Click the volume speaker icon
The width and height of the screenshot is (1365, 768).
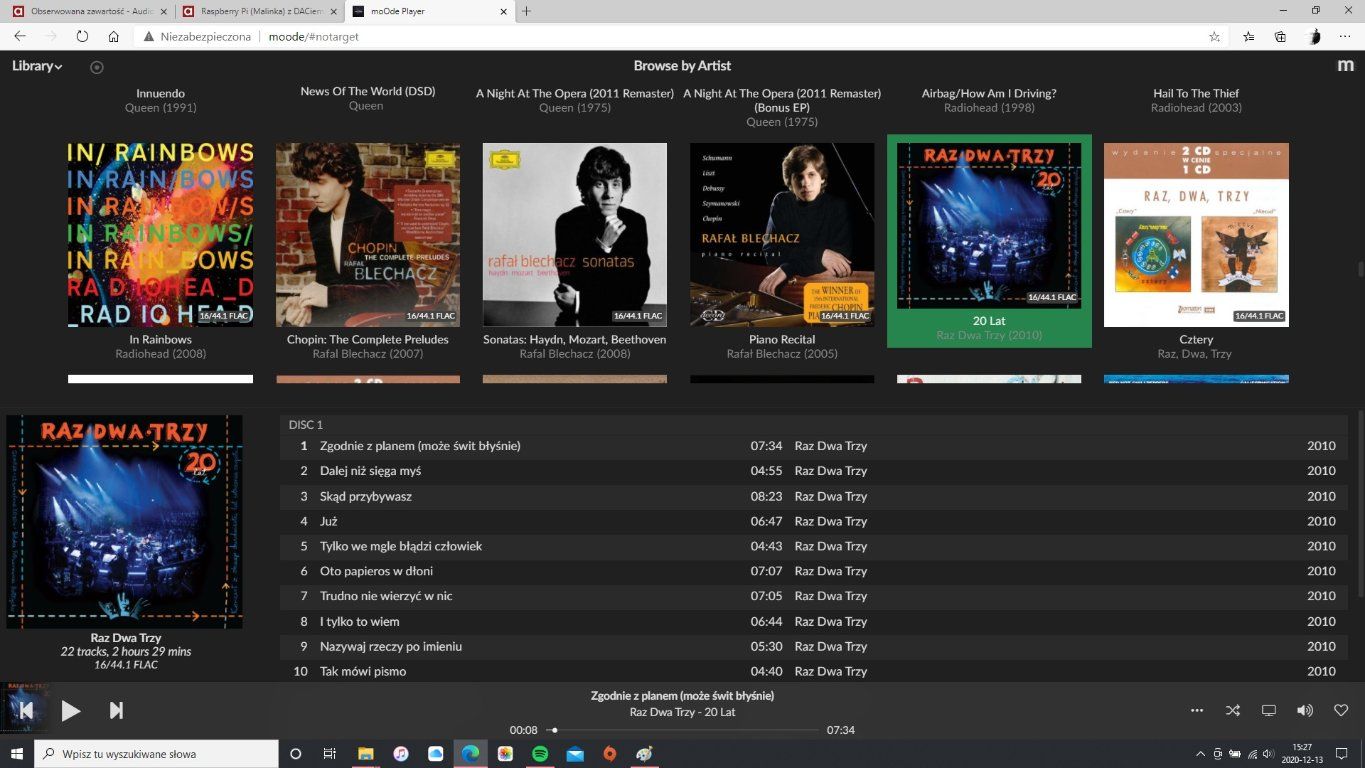pyautogui.click(x=1305, y=710)
